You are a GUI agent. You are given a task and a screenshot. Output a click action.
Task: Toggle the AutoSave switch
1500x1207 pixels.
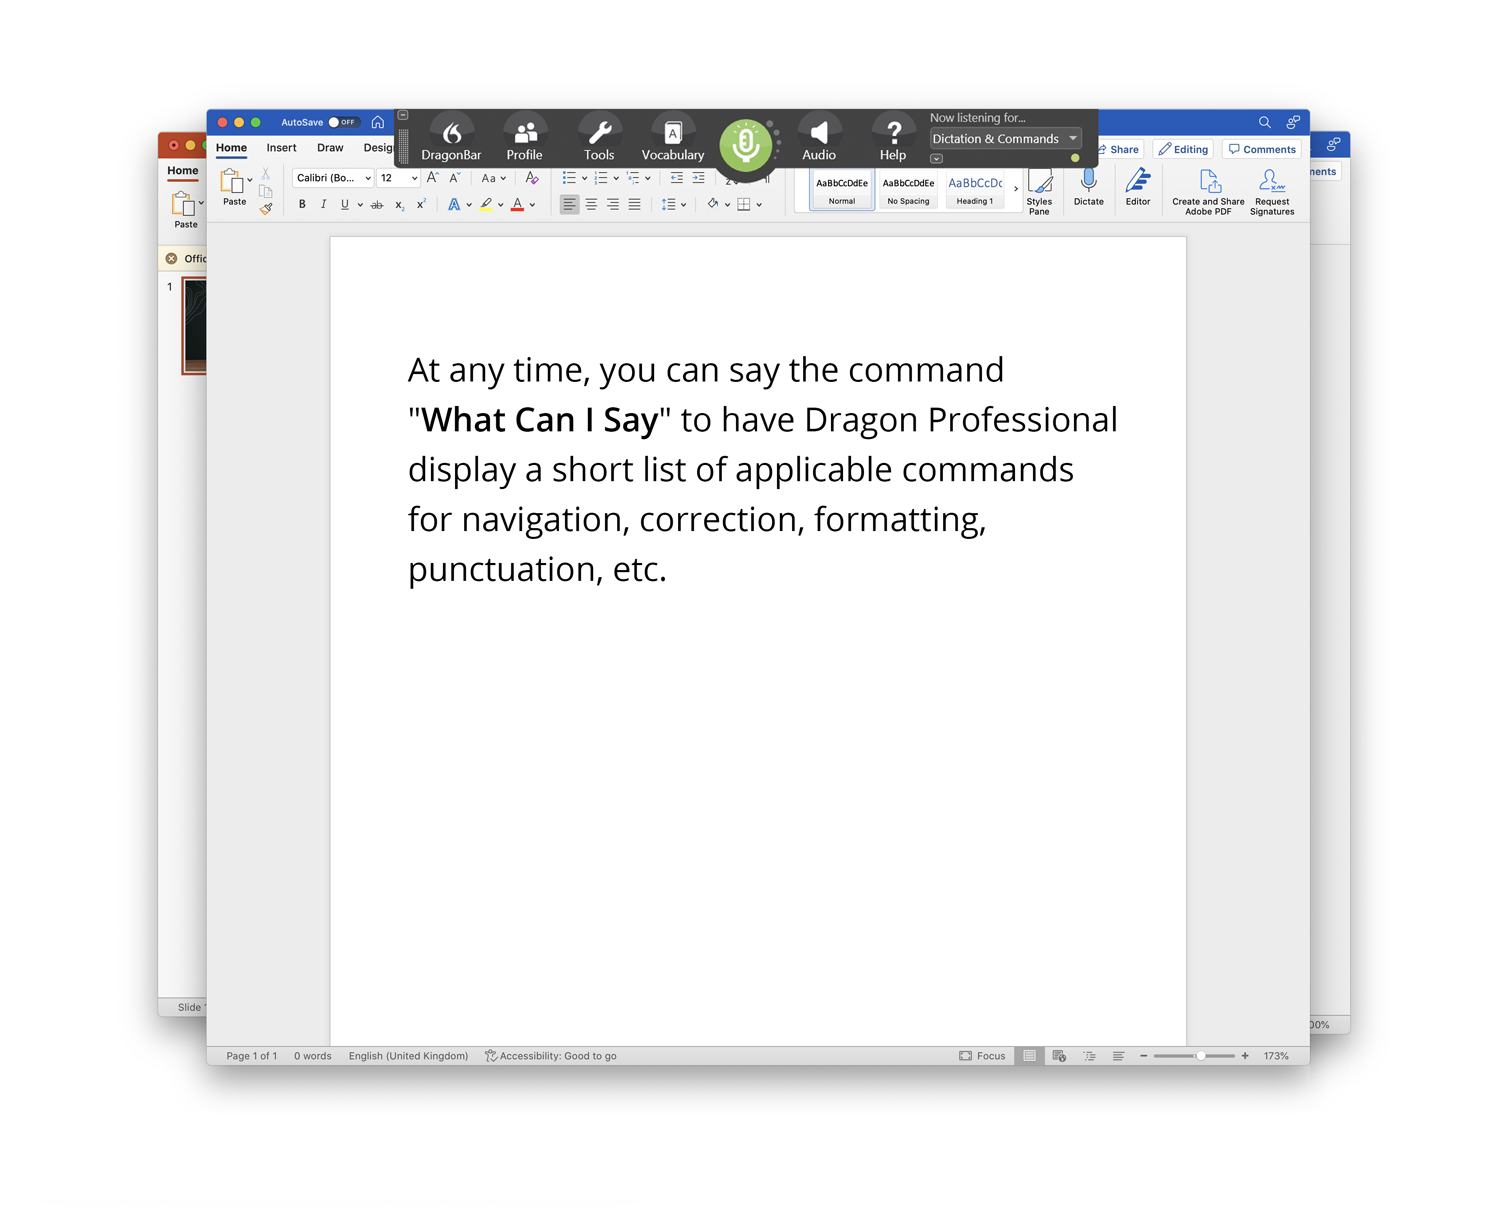tap(342, 122)
